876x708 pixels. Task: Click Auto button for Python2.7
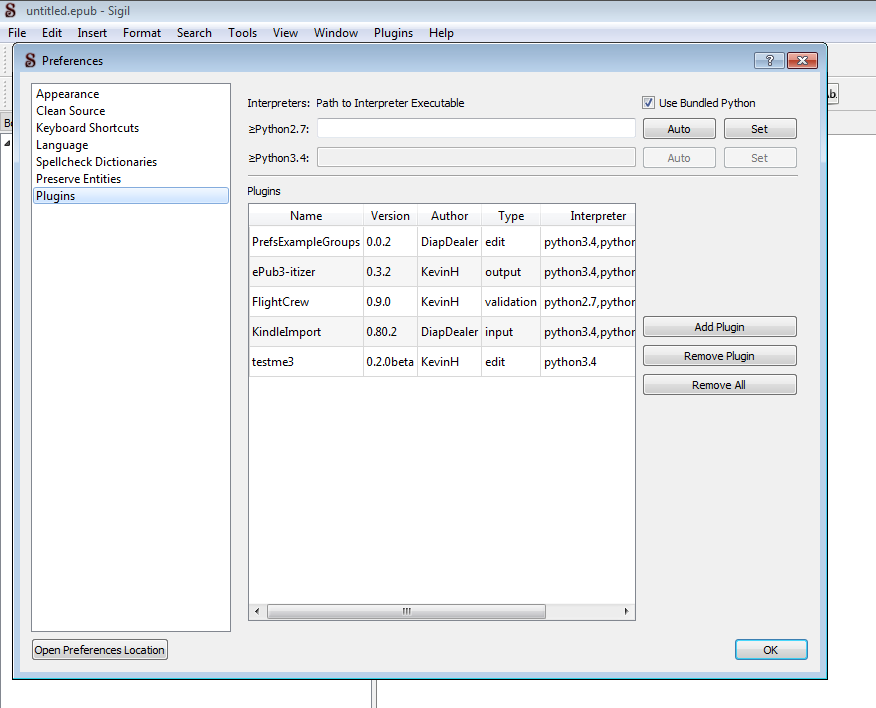(x=679, y=129)
